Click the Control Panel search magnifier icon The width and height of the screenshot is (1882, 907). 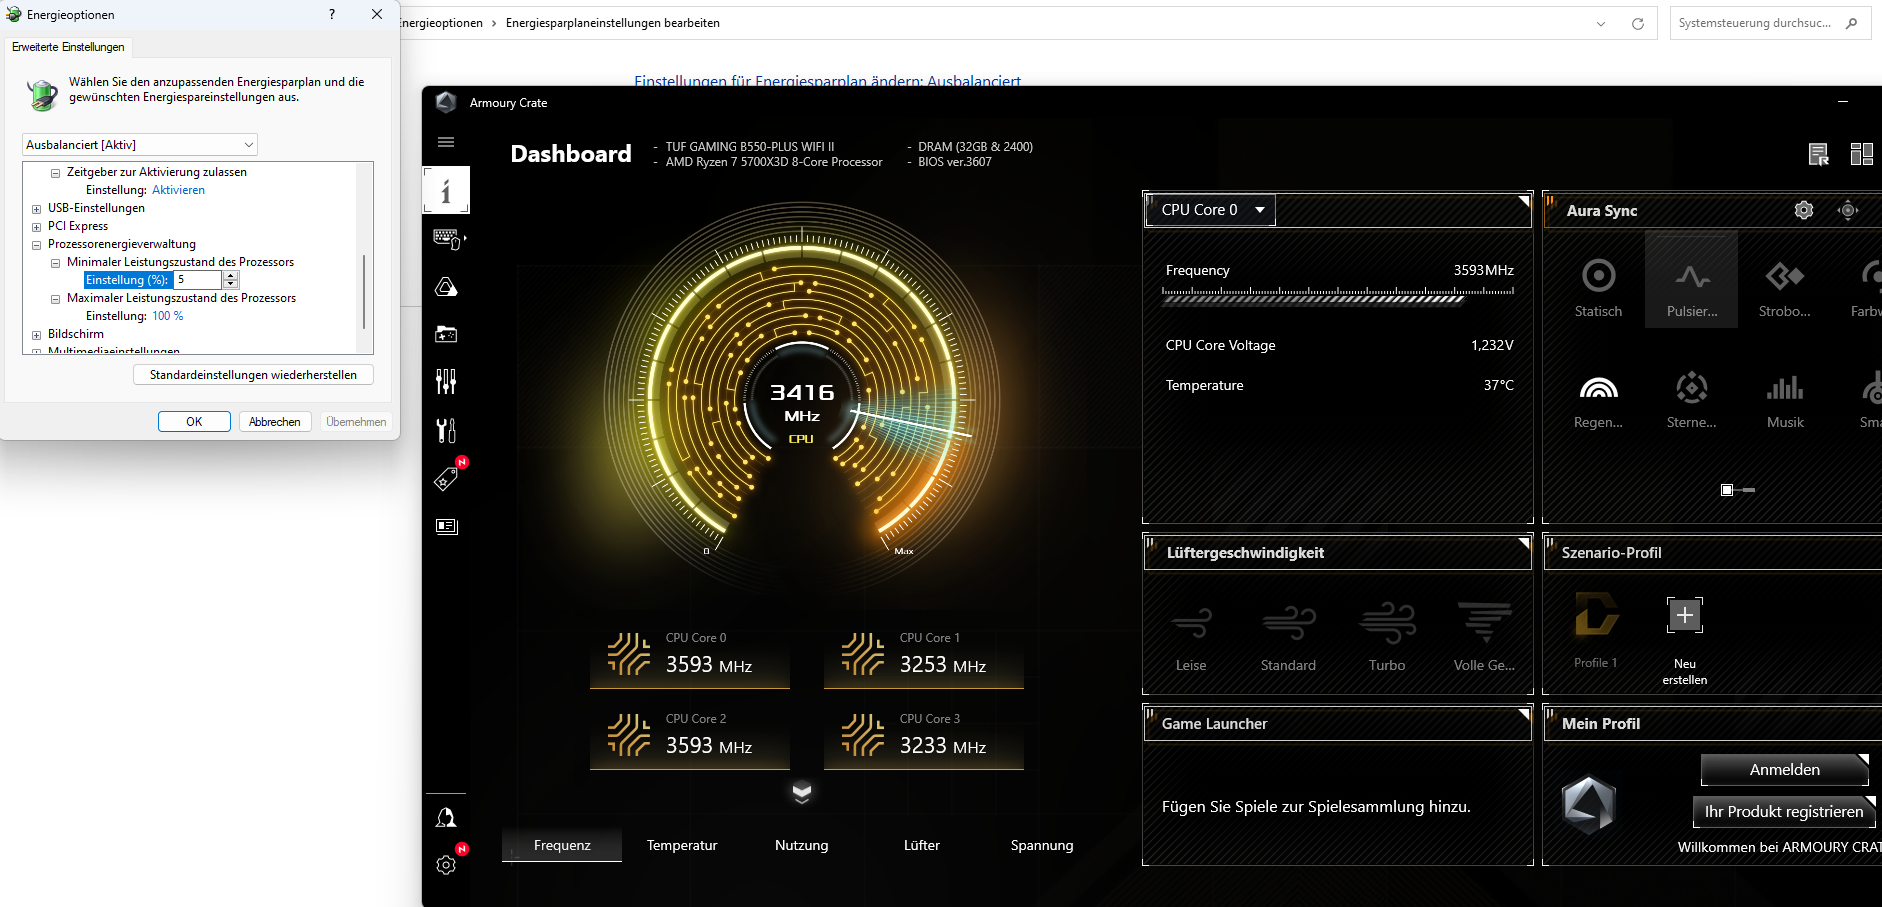click(x=1852, y=23)
